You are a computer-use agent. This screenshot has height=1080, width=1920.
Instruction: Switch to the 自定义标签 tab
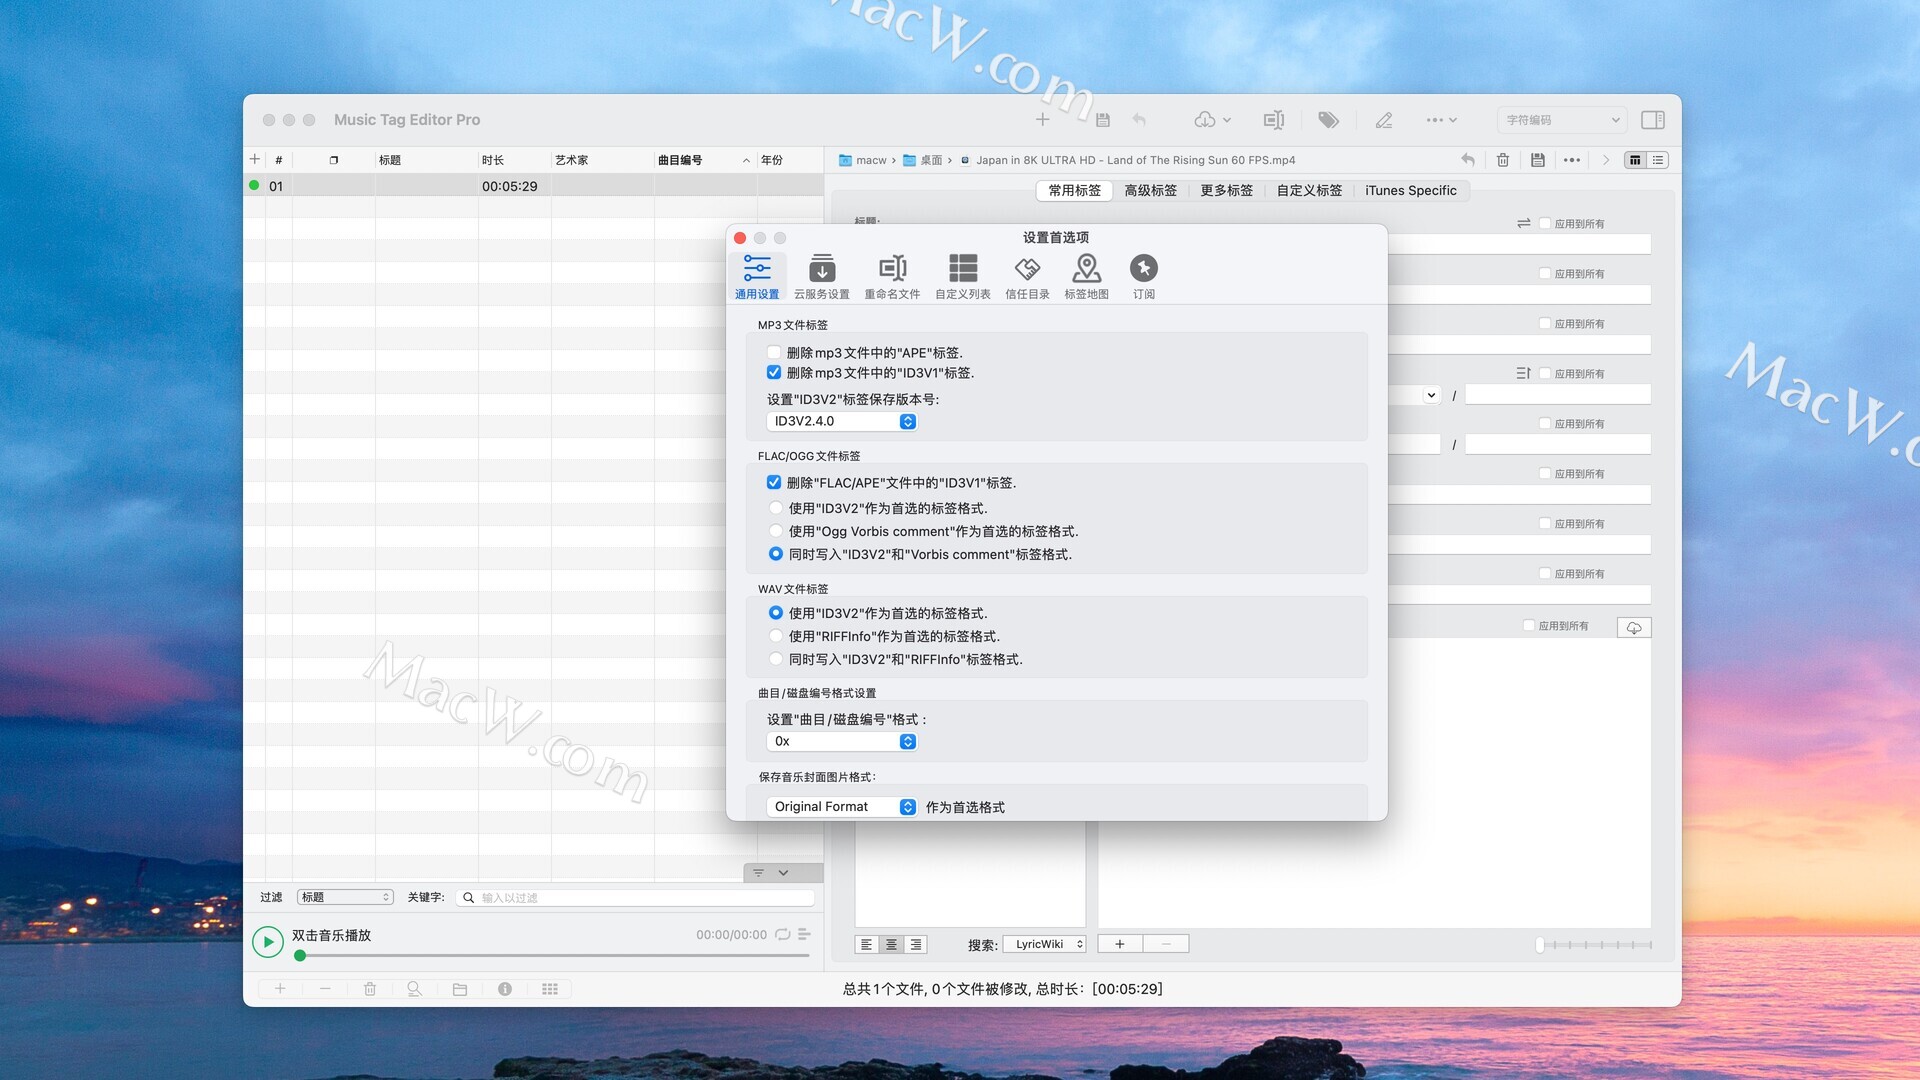tap(1309, 190)
